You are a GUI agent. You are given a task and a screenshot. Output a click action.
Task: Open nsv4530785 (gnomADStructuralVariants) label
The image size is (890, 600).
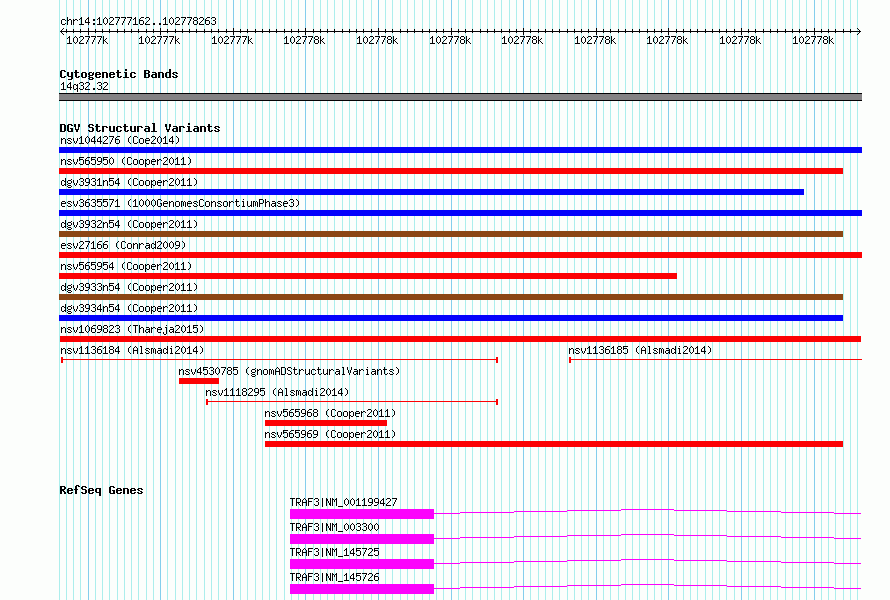[289, 371]
